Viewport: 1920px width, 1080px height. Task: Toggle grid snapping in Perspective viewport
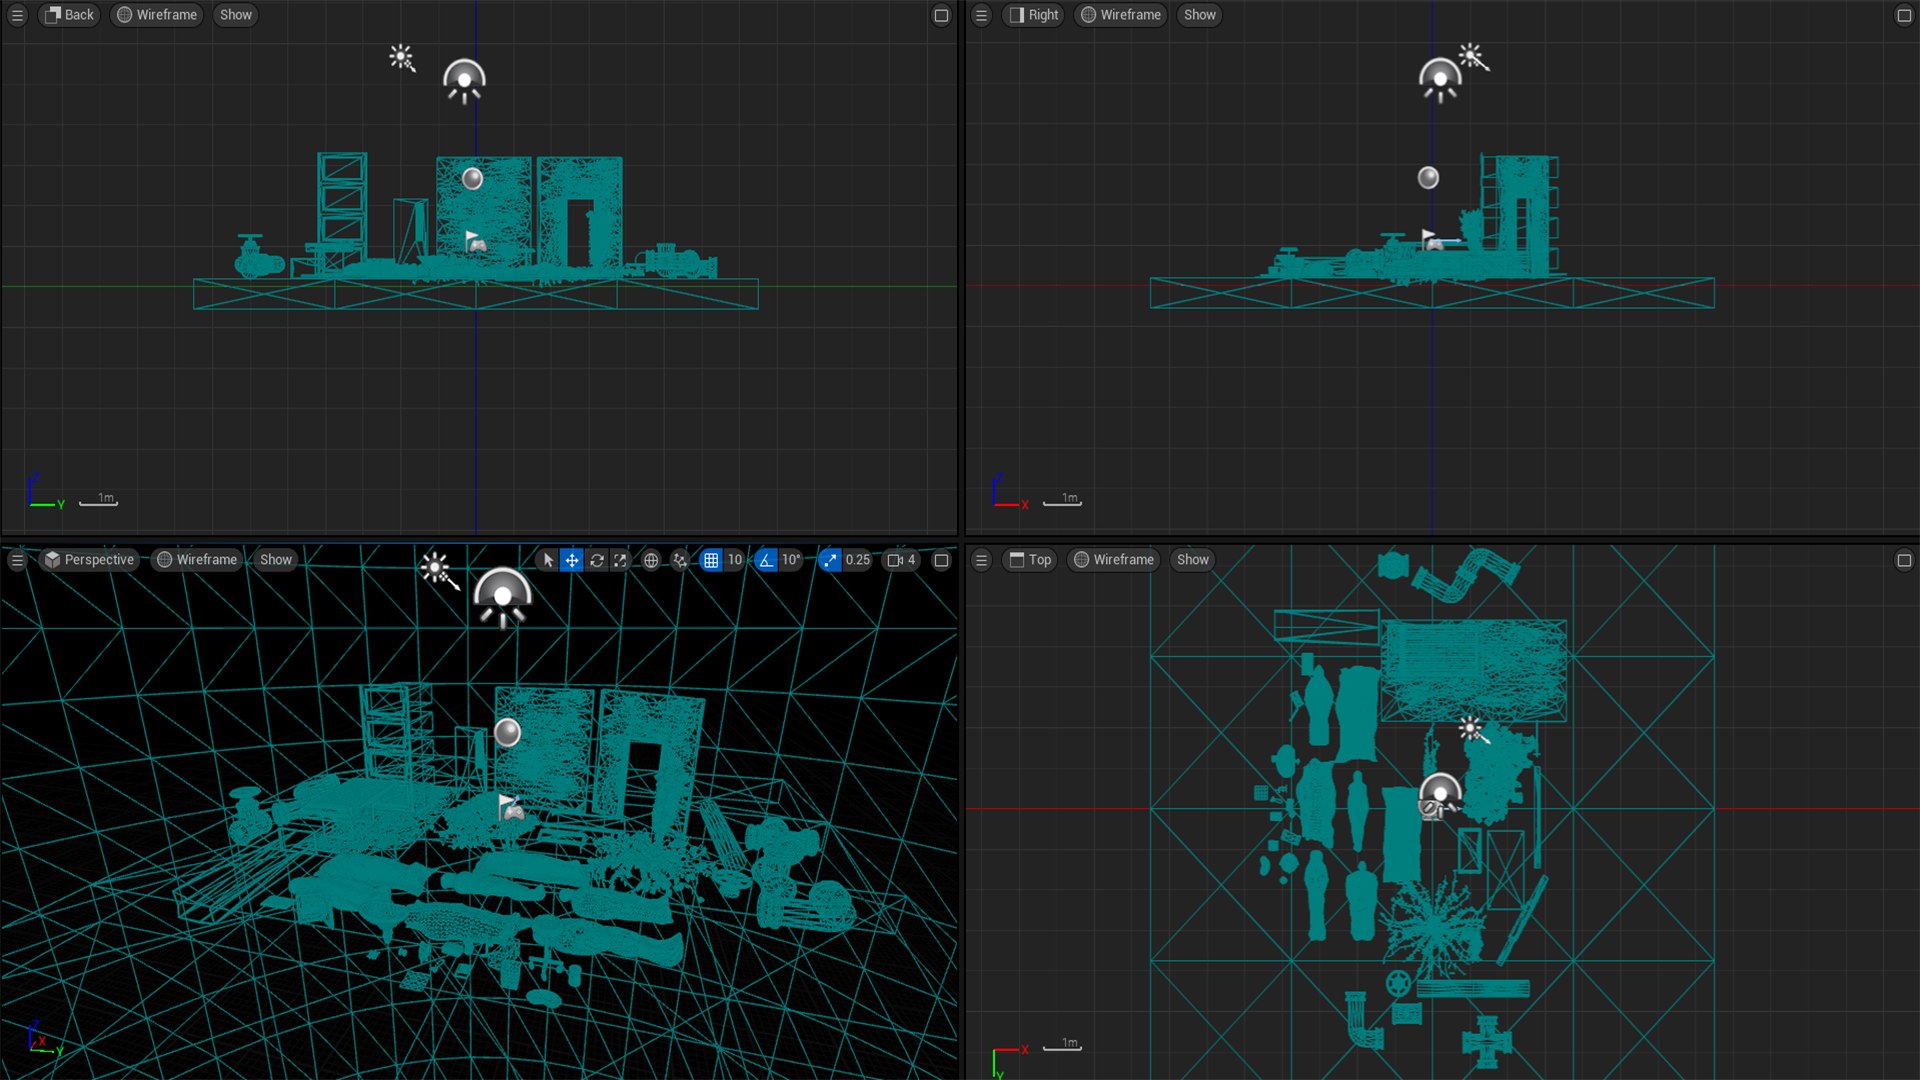point(711,560)
